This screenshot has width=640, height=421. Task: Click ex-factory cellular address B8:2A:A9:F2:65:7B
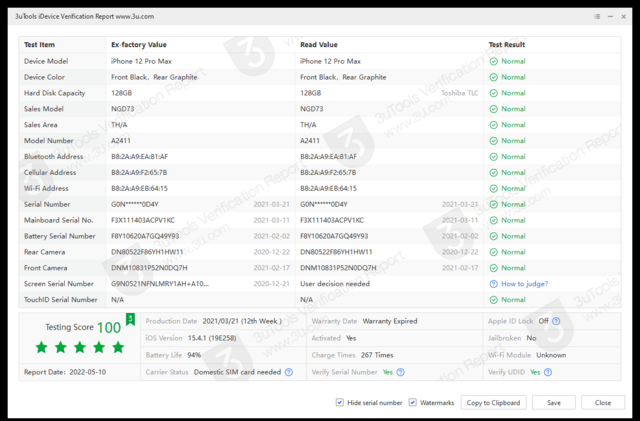[x=139, y=173]
